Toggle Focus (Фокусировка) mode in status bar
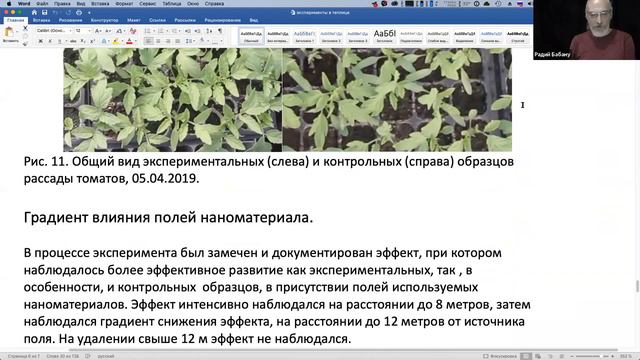This screenshot has height=360, width=640. click(x=500, y=356)
